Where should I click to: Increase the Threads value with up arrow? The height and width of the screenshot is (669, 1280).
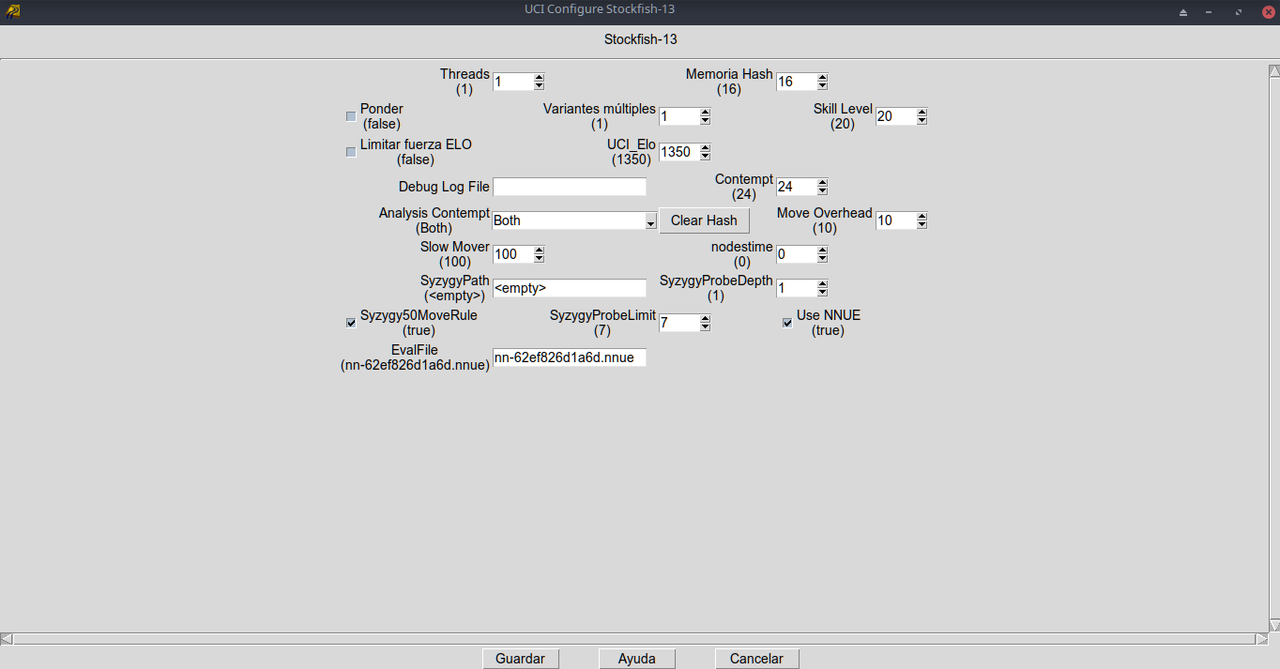[x=539, y=78]
